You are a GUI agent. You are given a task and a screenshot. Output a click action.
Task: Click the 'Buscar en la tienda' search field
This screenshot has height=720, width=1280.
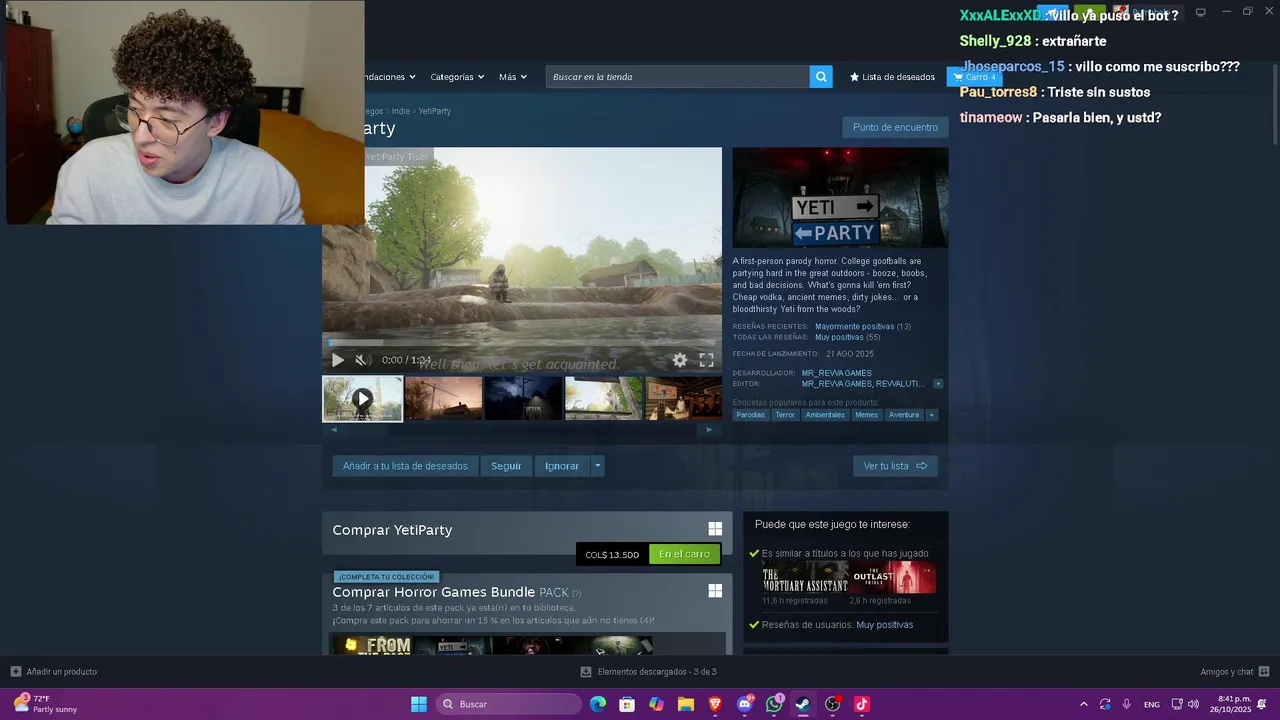click(x=678, y=77)
